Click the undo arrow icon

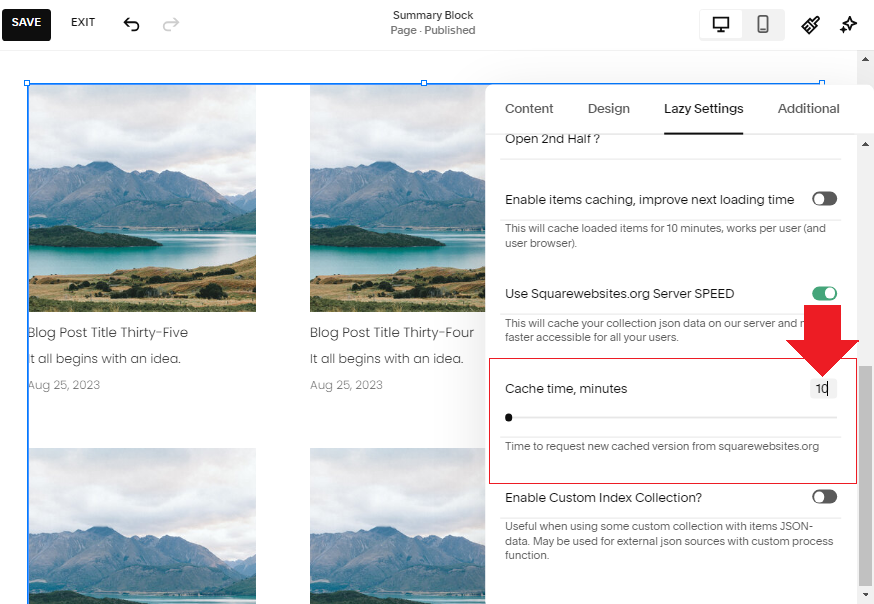pos(131,25)
